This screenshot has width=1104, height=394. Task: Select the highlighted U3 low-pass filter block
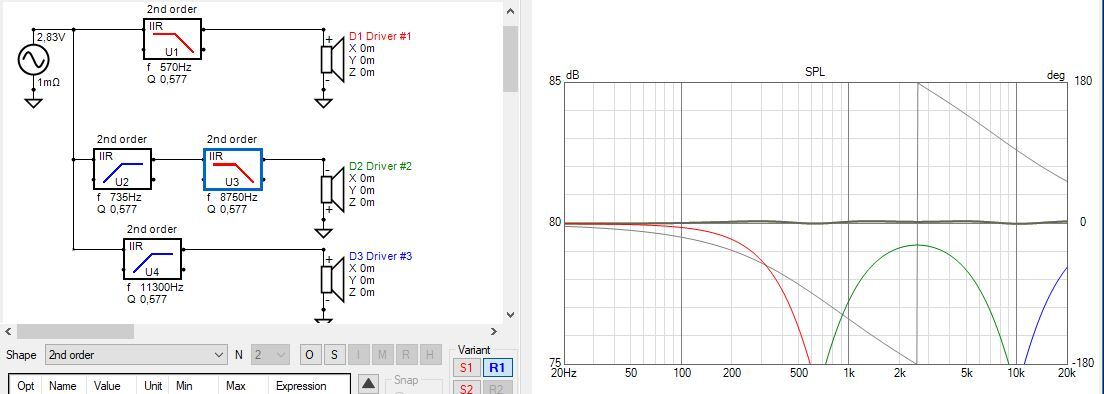[x=233, y=169]
